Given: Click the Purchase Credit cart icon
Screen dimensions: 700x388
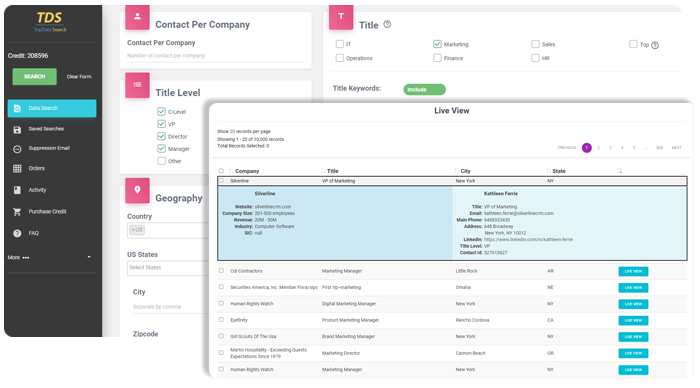Looking at the screenshot, I should [17, 212].
